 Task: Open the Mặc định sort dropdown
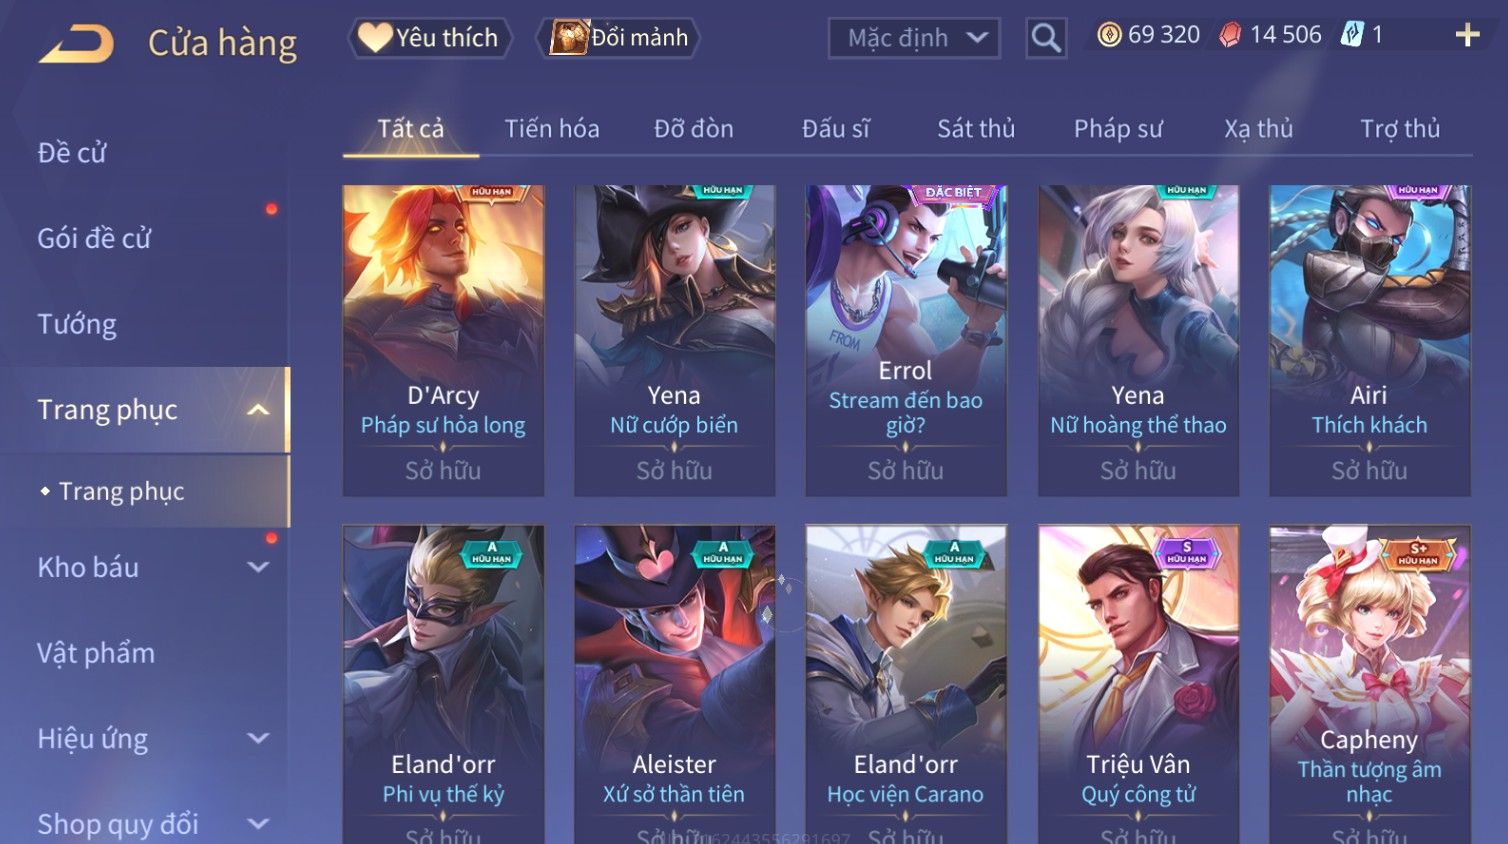[x=914, y=39]
